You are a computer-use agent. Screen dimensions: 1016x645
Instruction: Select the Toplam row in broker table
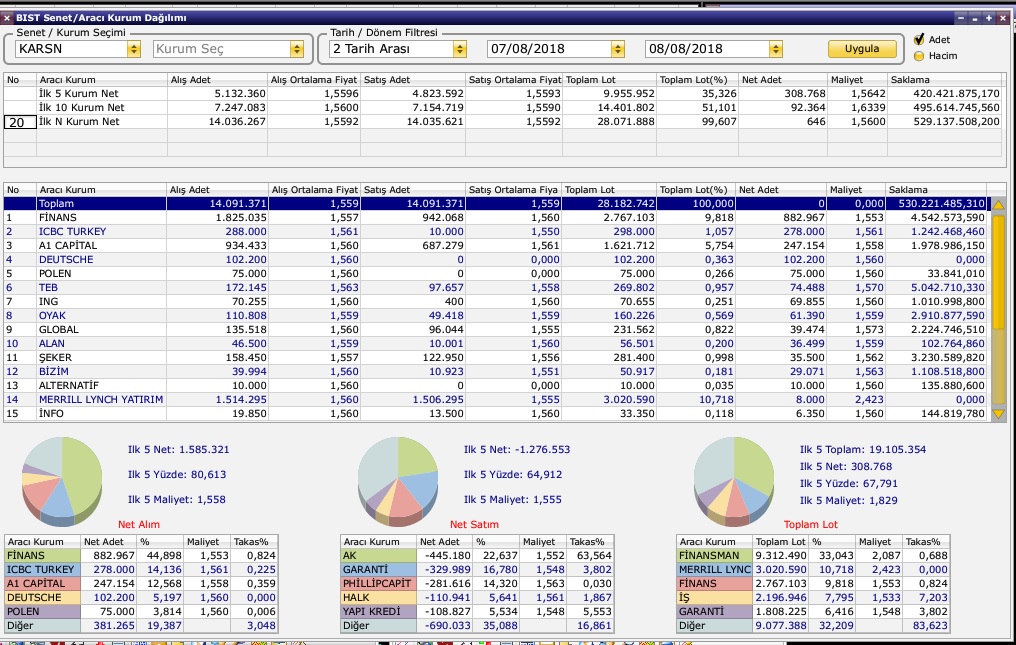(496, 204)
